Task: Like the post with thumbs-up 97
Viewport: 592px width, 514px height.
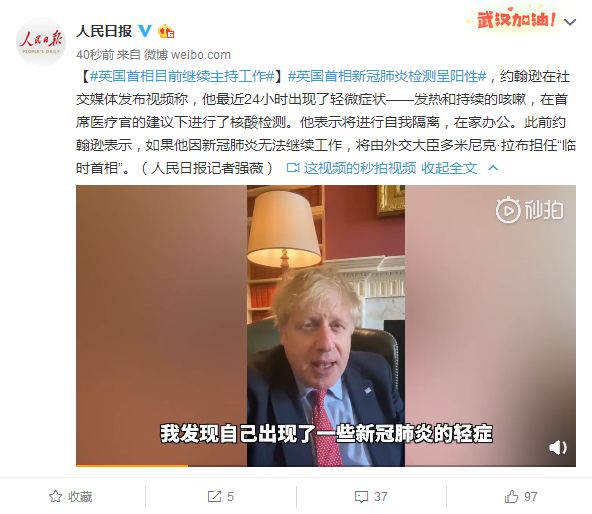Action: click(x=511, y=496)
